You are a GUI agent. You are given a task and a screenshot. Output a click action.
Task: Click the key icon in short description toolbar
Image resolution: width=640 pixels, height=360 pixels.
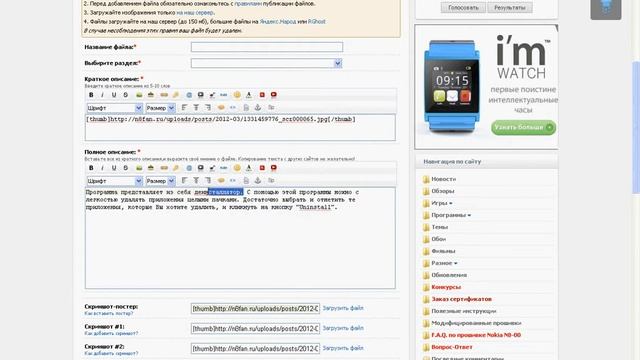point(176,95)
